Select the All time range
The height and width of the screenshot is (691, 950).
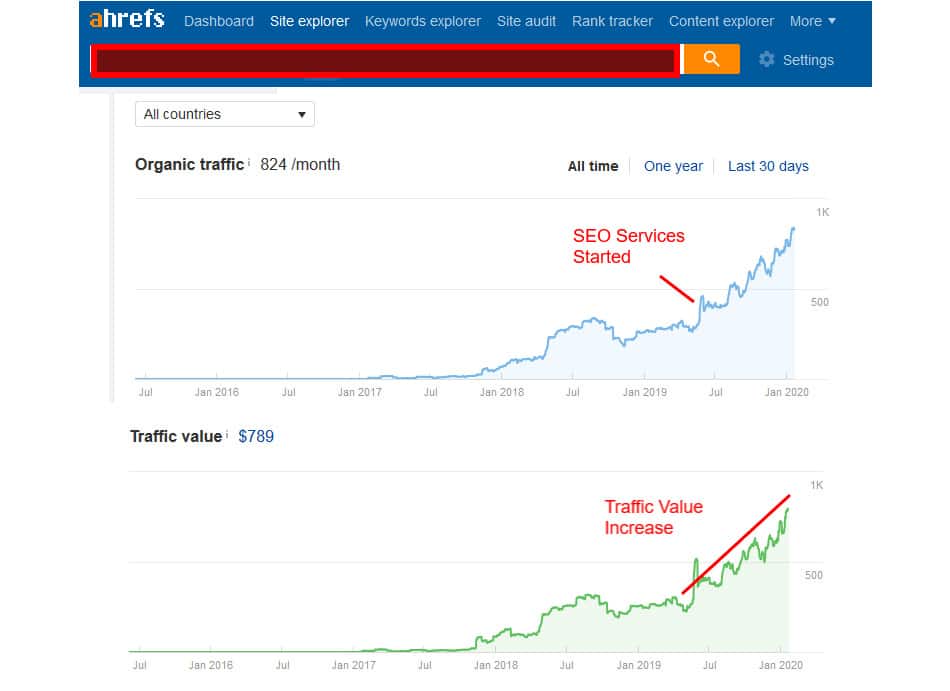(x=593, y=166)
